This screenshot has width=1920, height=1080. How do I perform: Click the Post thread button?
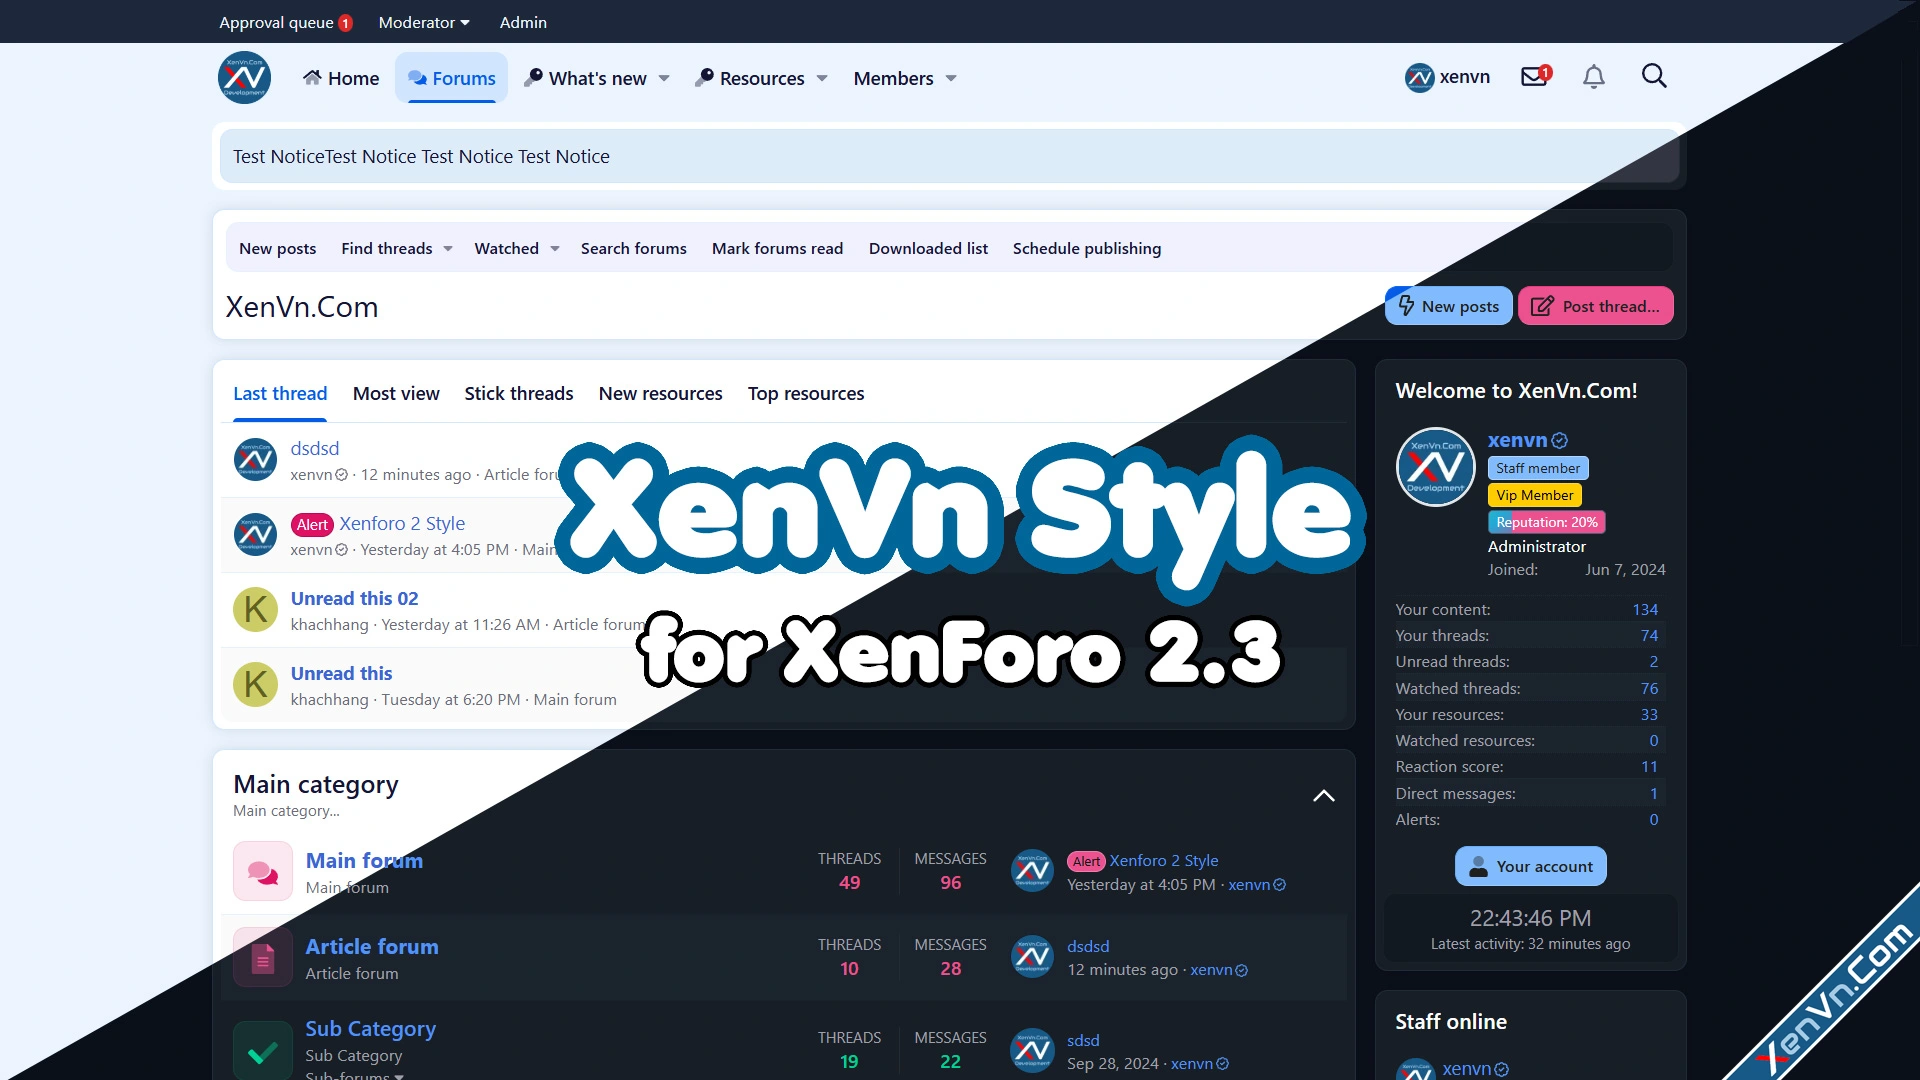click(1595, 306)
